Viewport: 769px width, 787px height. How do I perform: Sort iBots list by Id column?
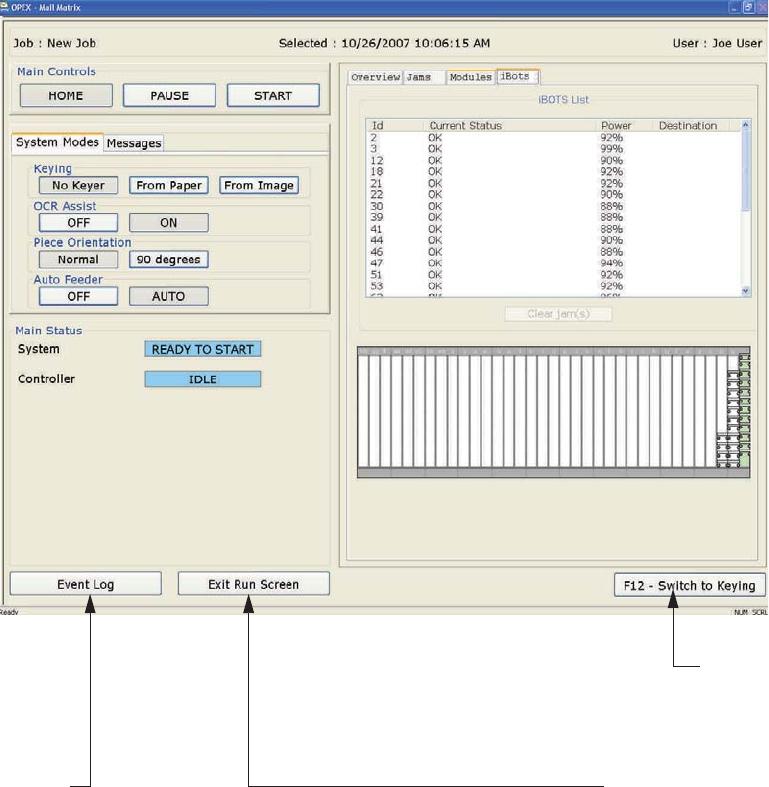[395, 125]
